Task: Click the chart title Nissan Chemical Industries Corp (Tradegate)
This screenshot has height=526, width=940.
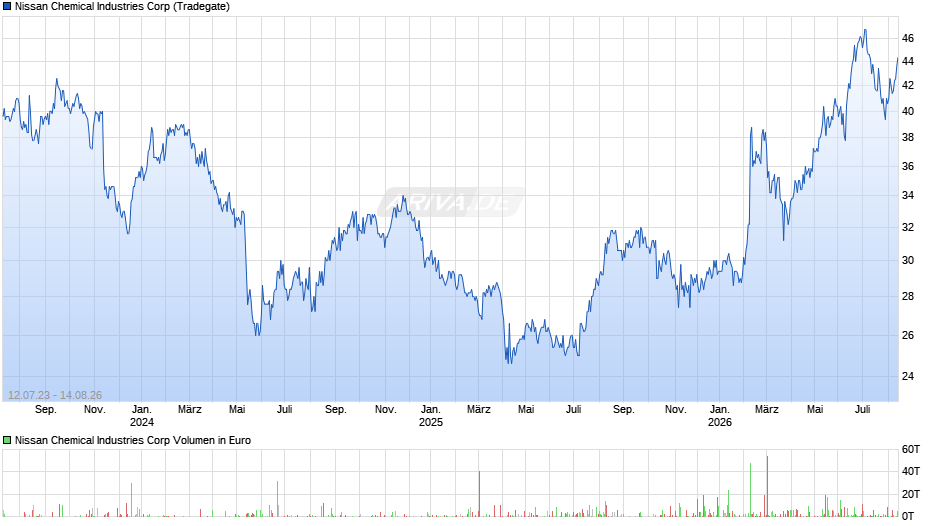Action: pos(122,7)
